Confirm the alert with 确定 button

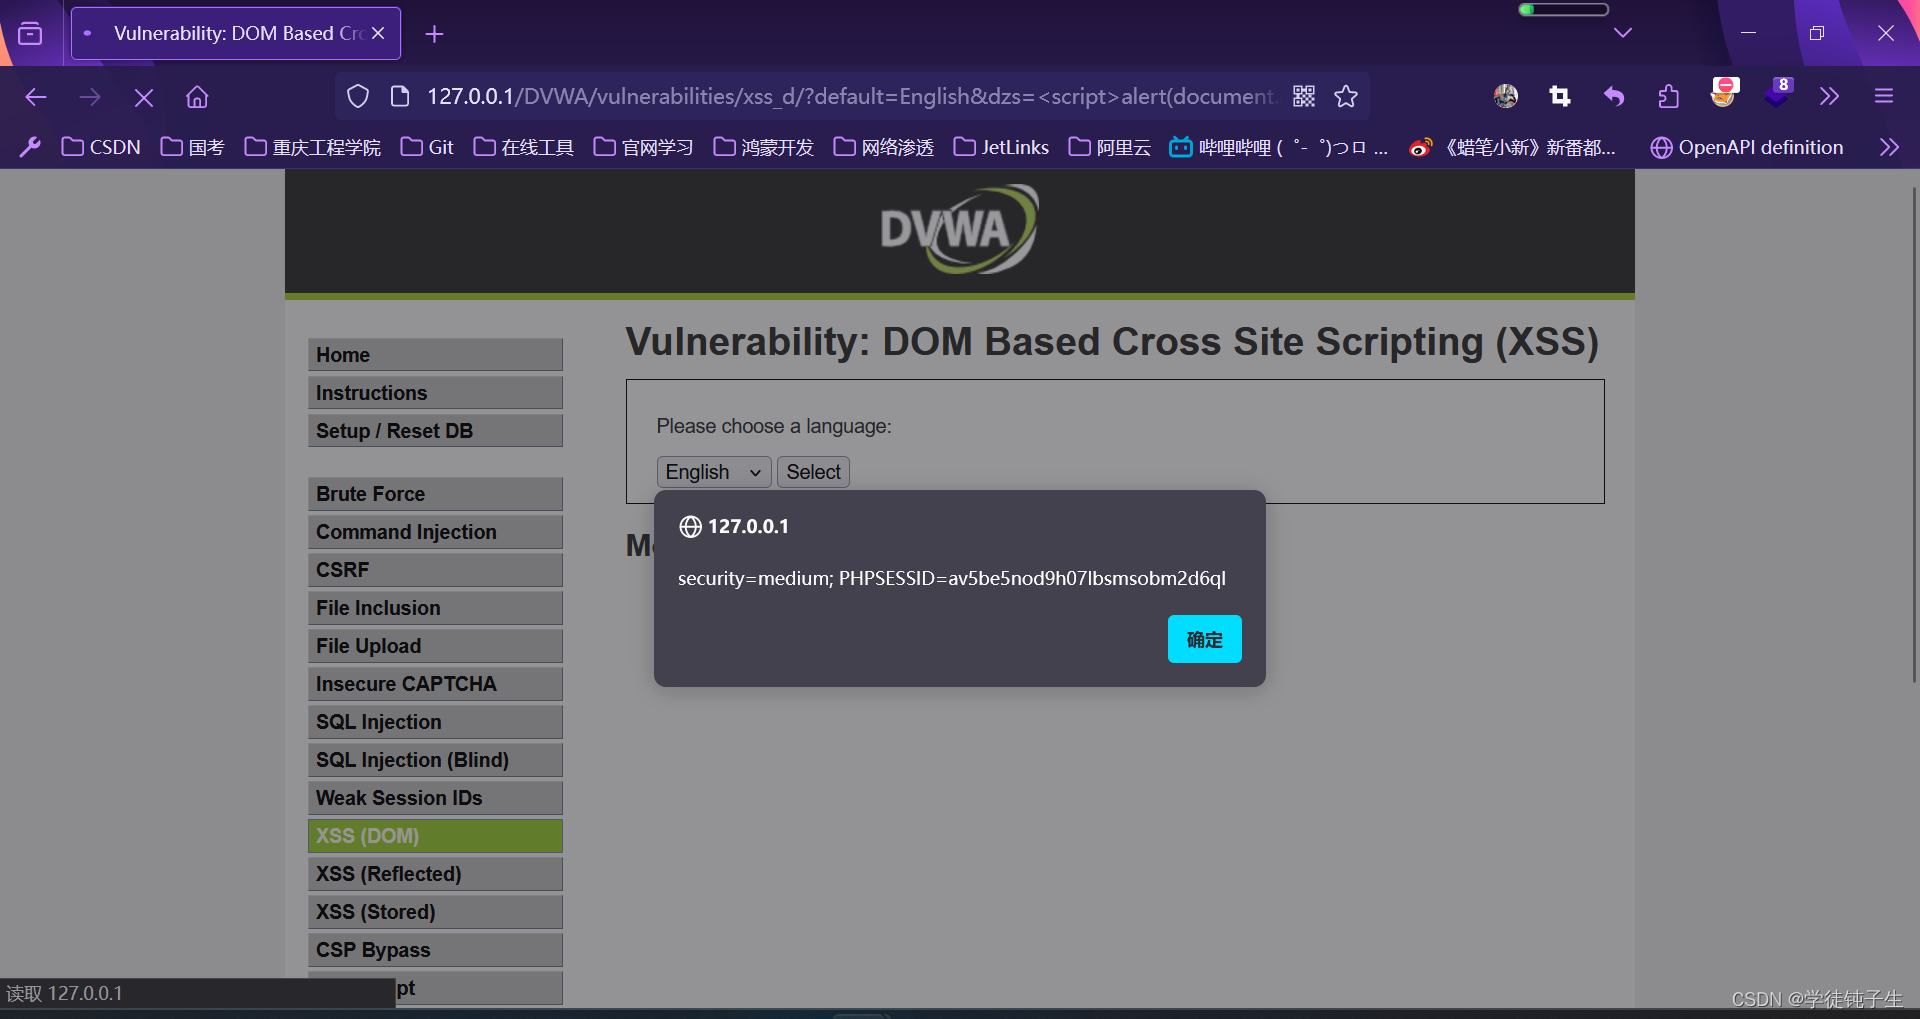coord(1204,639)
